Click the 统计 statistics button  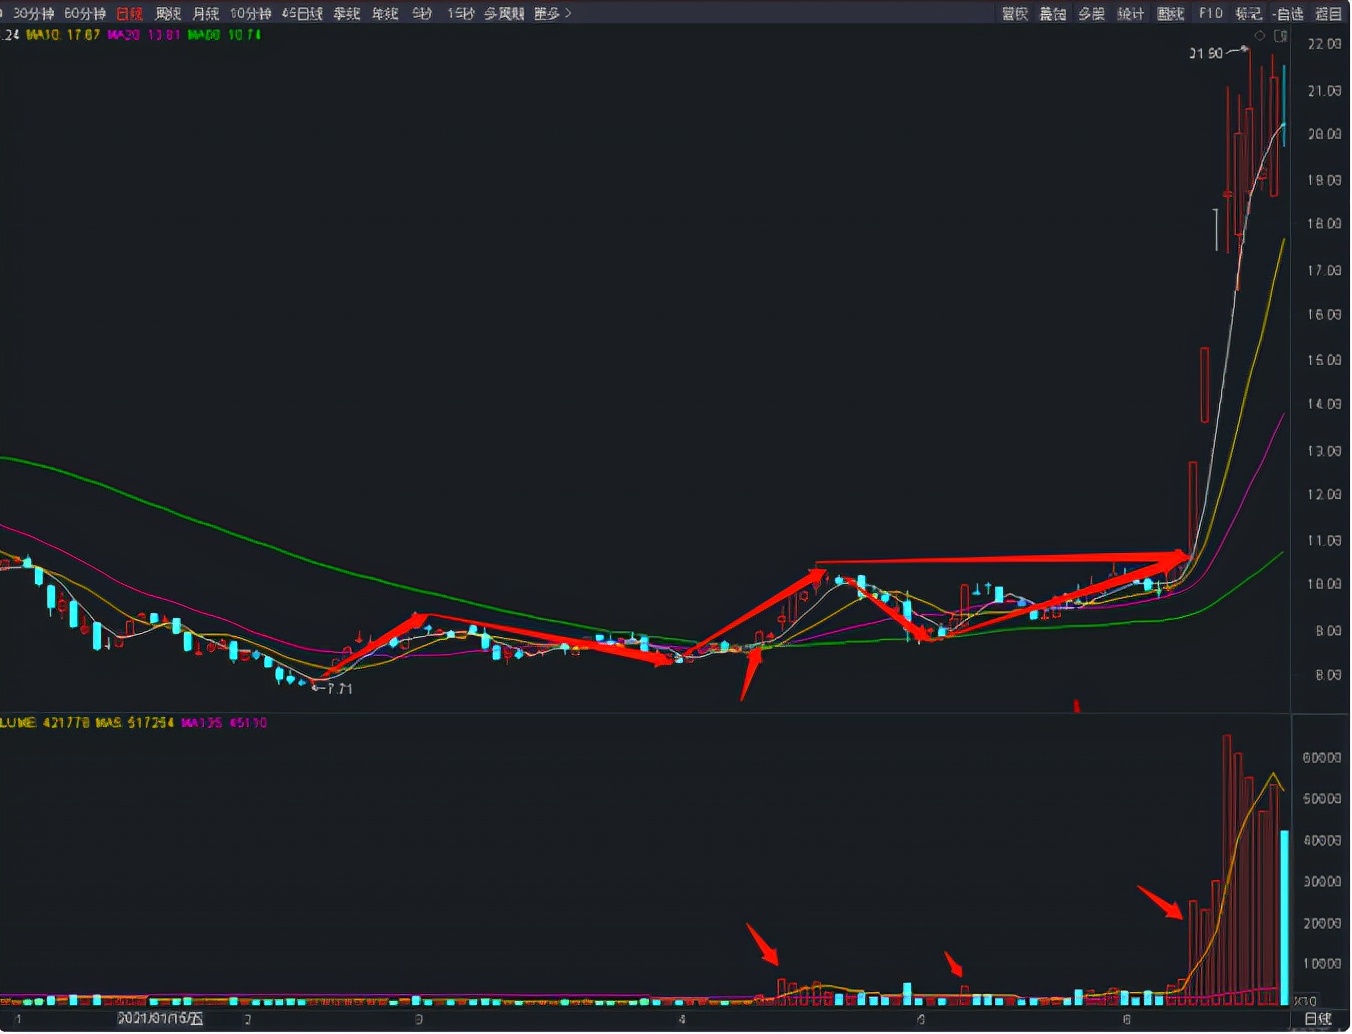(1130, 13)
